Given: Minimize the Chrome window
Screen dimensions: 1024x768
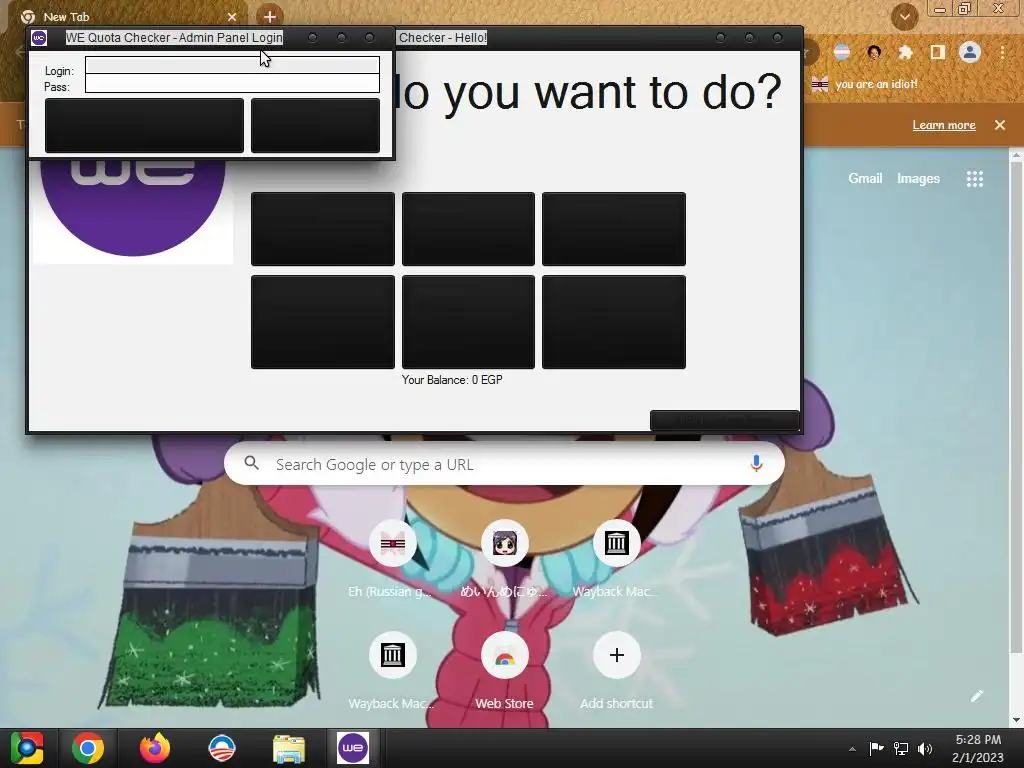Looking at the screenshot, I should (940, 9).
